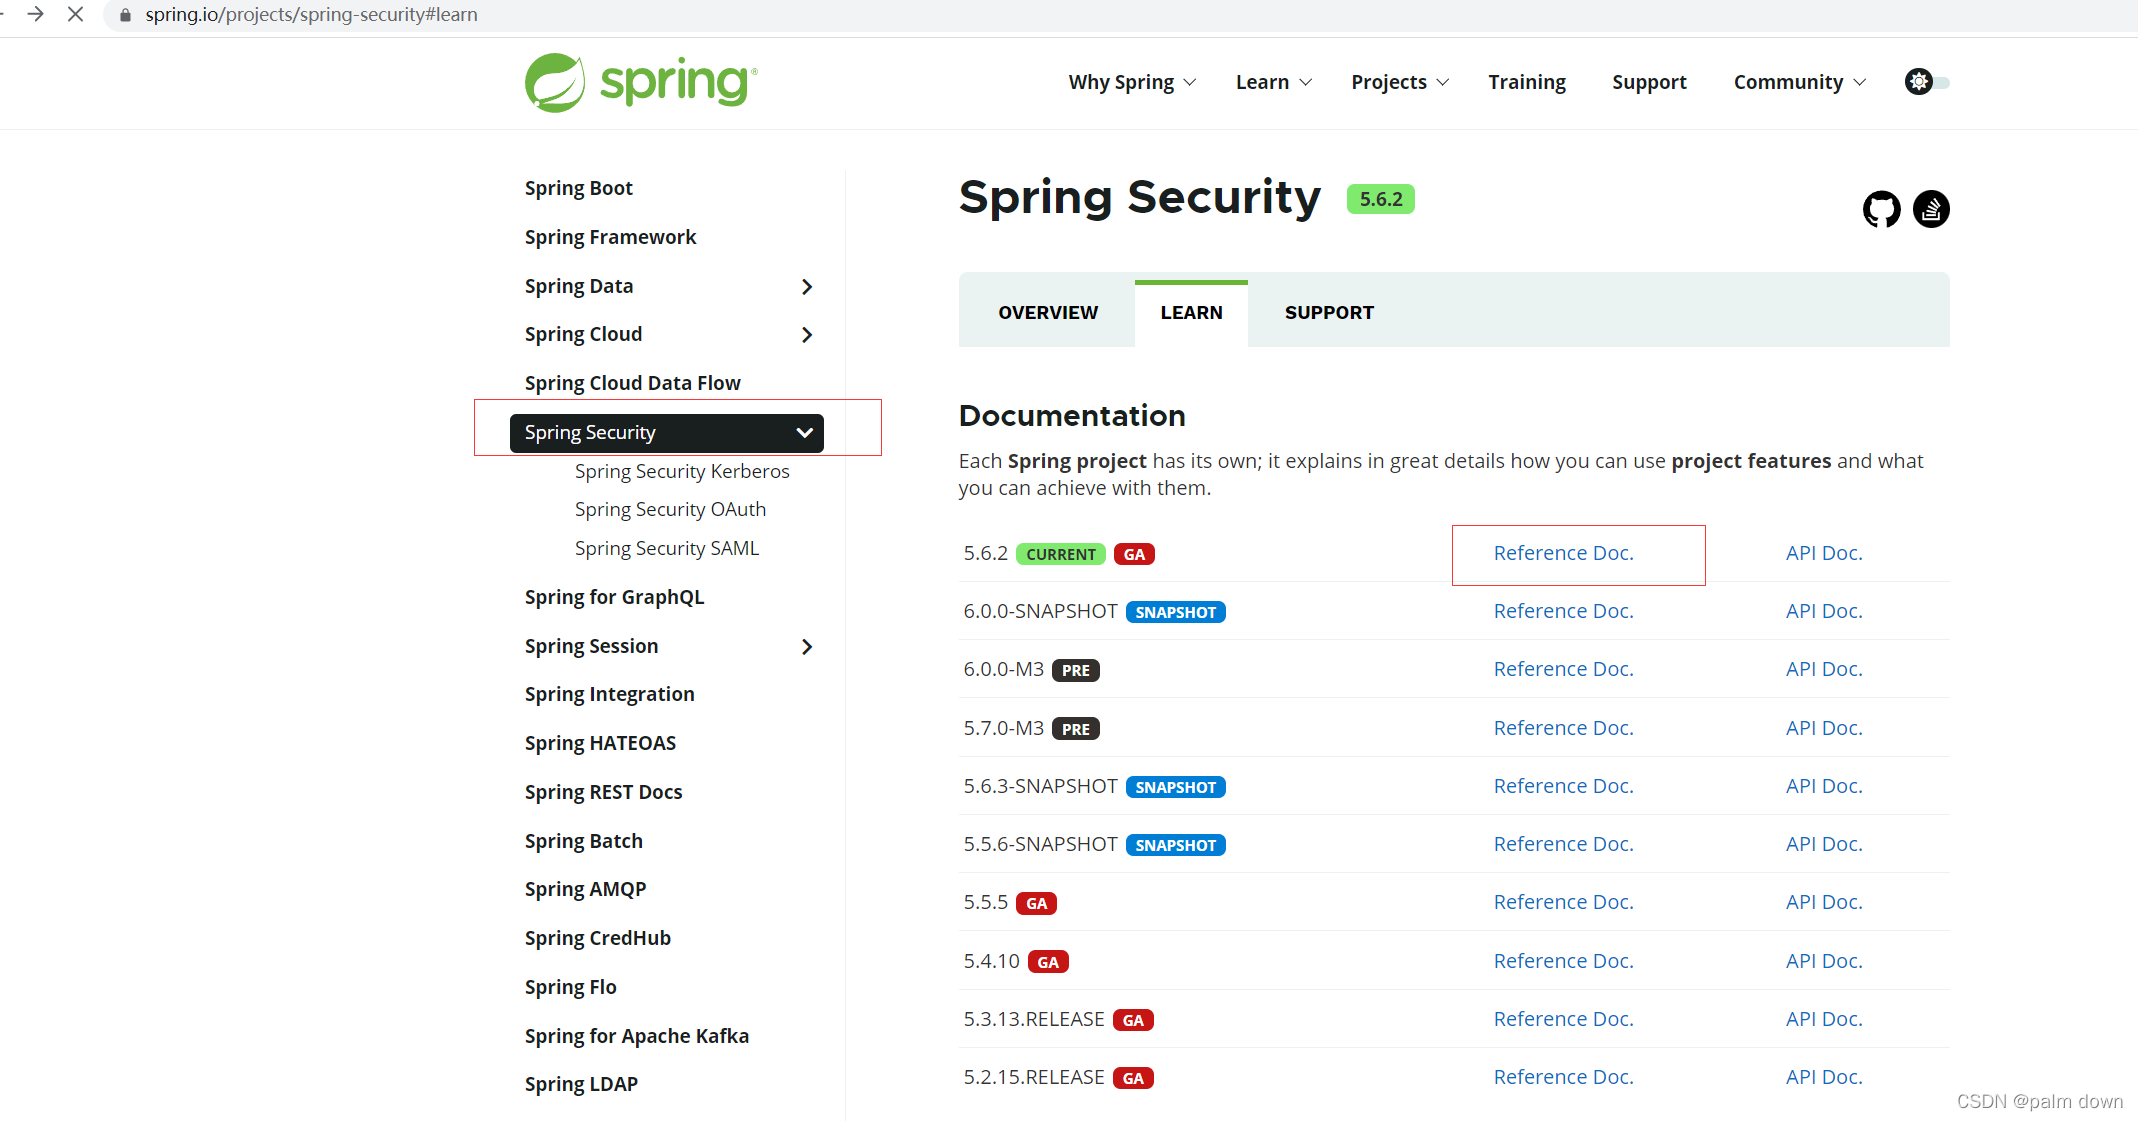Toggle the dark mode theme switch

click(x=1927, y=82)
